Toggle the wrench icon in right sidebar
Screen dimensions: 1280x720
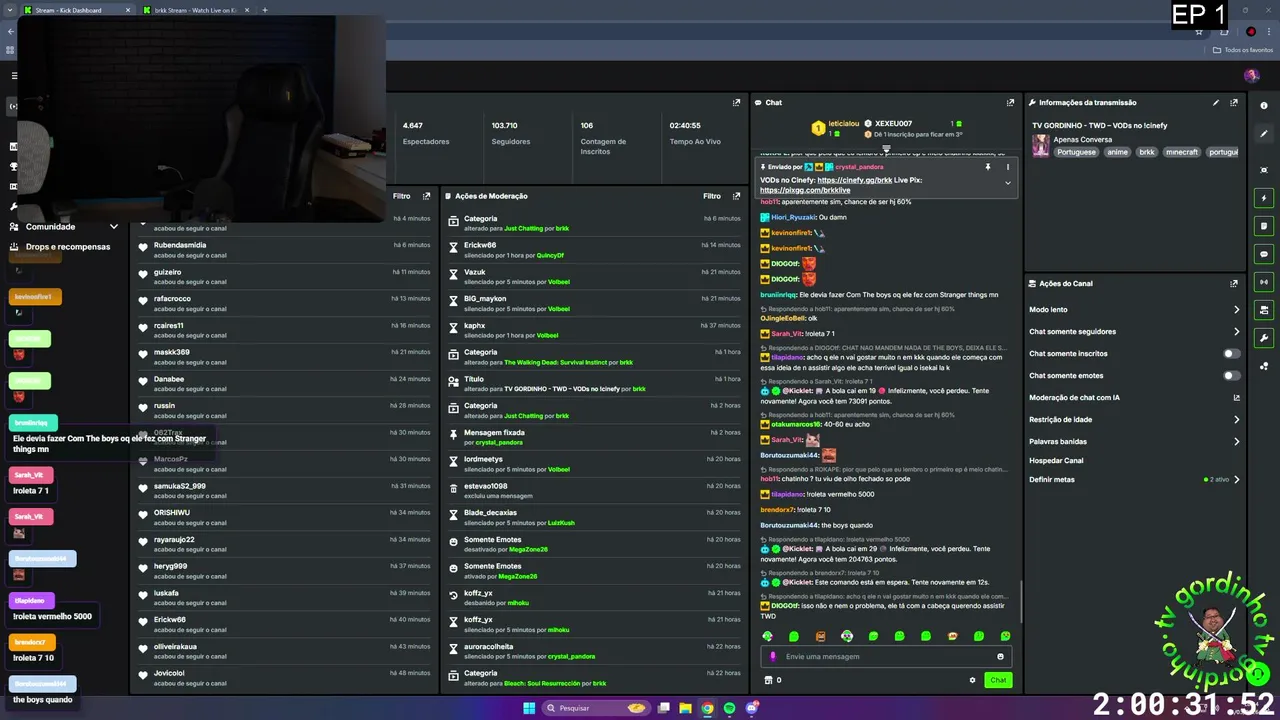(1264, 338)
